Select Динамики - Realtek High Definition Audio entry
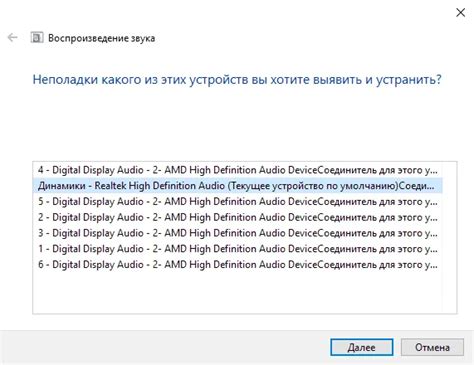 click(x=238, y=186)
